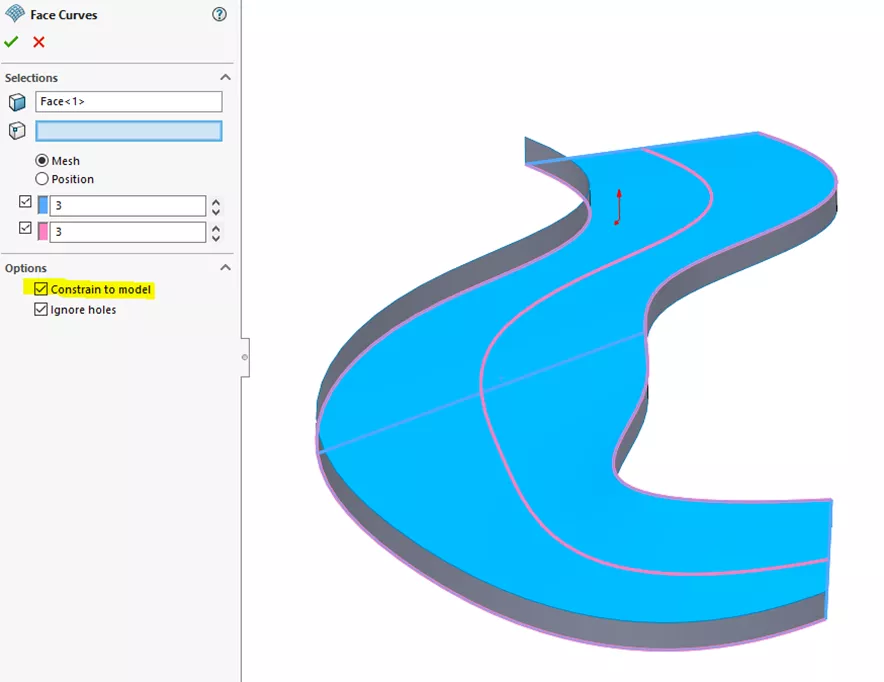Click the blue curve color swatch

pos(41,203)
